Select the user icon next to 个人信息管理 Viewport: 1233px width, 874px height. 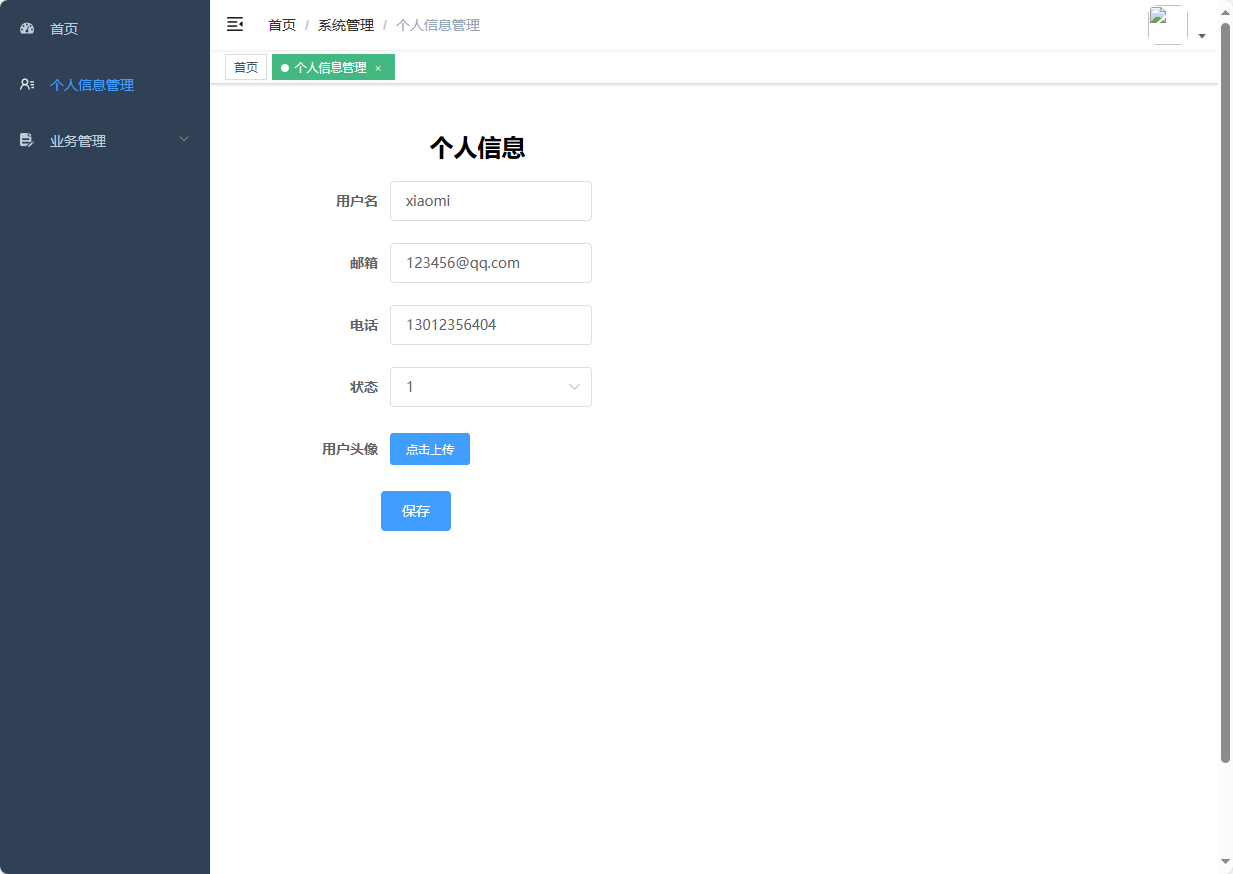[26, 84]
